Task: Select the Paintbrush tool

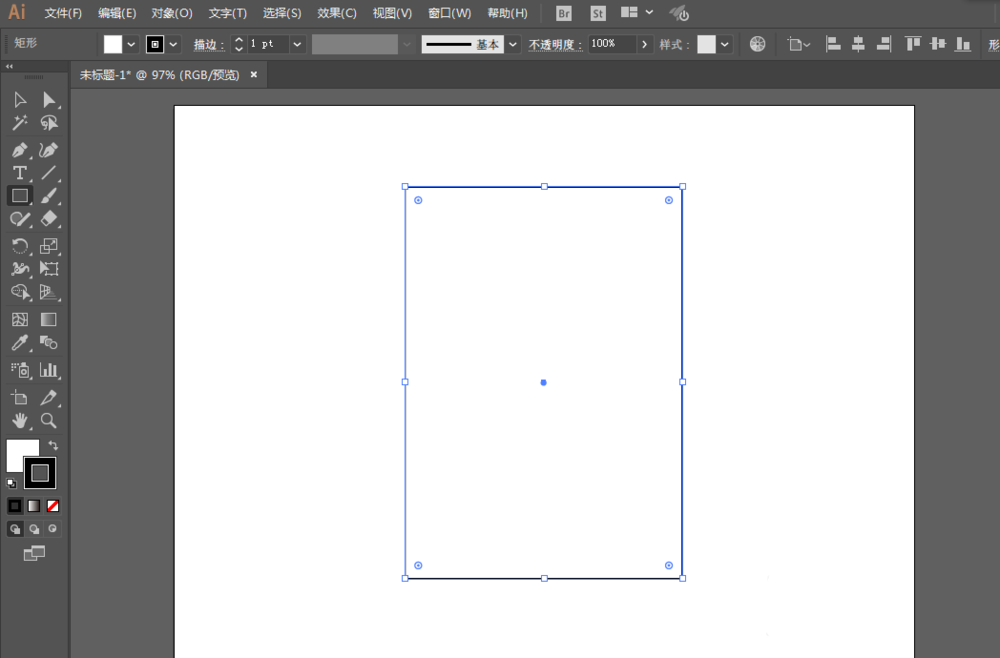Action: [x=48, y=196]
